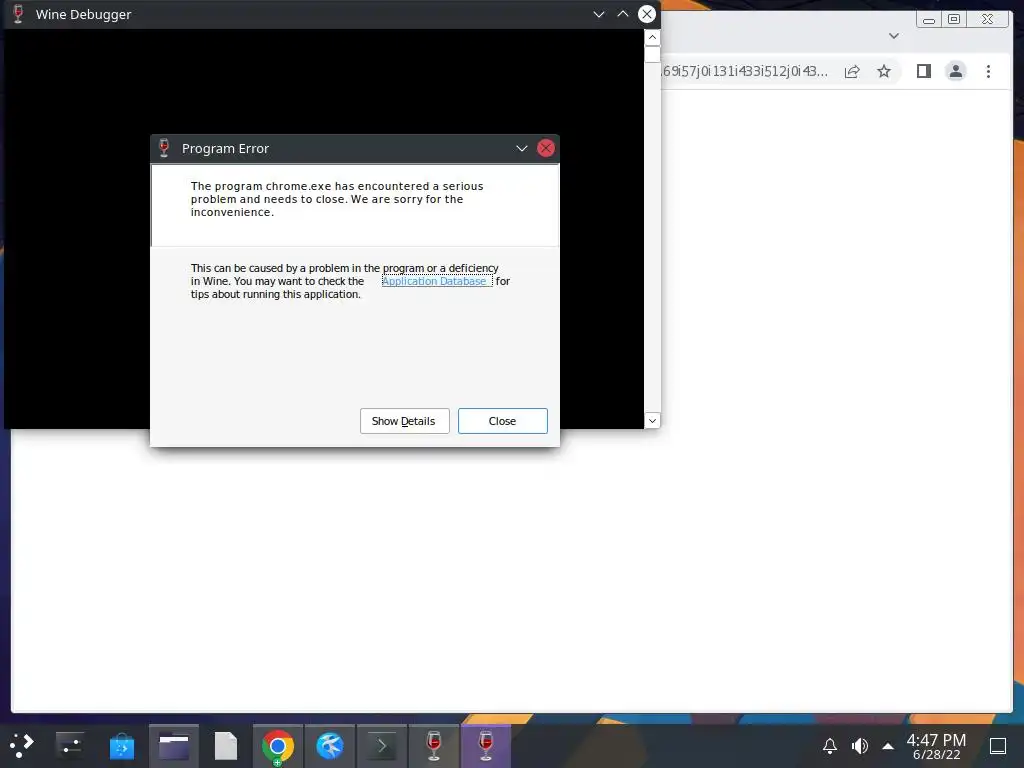Click the wine glass icon in the Wine Debugger title bar
Viewport: 1024px width, 768px height.
[x=18, y=14]
